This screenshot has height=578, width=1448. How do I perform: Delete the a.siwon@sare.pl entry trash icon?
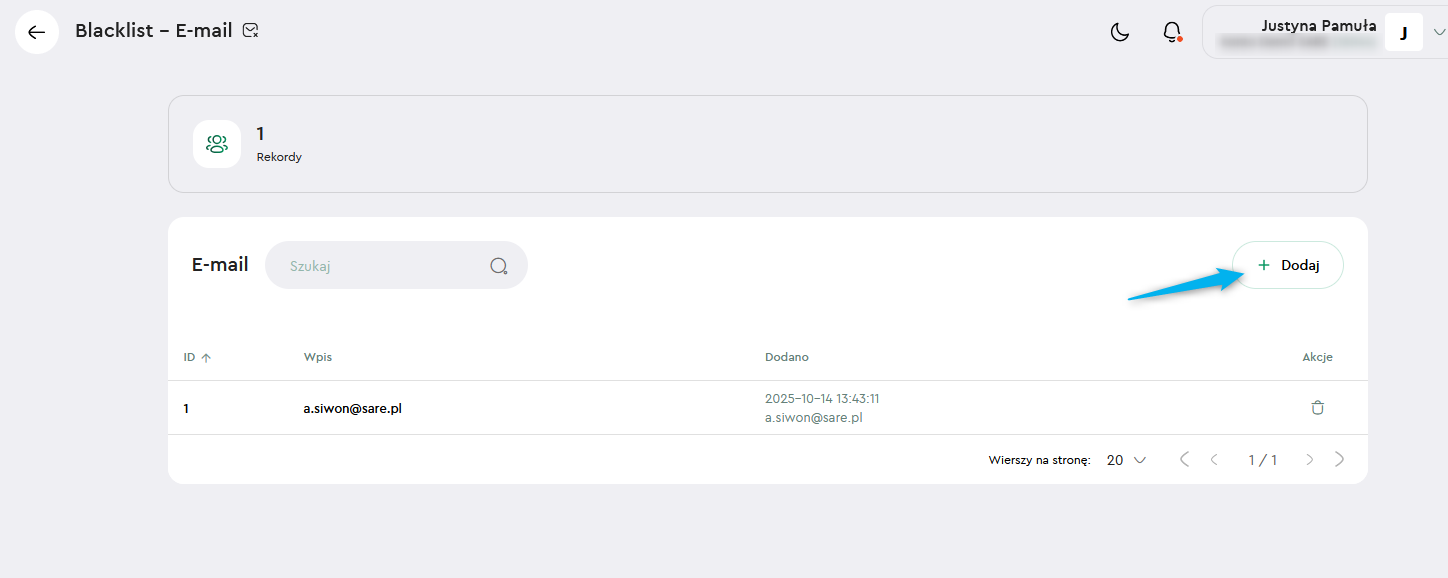click(1317, 408)
